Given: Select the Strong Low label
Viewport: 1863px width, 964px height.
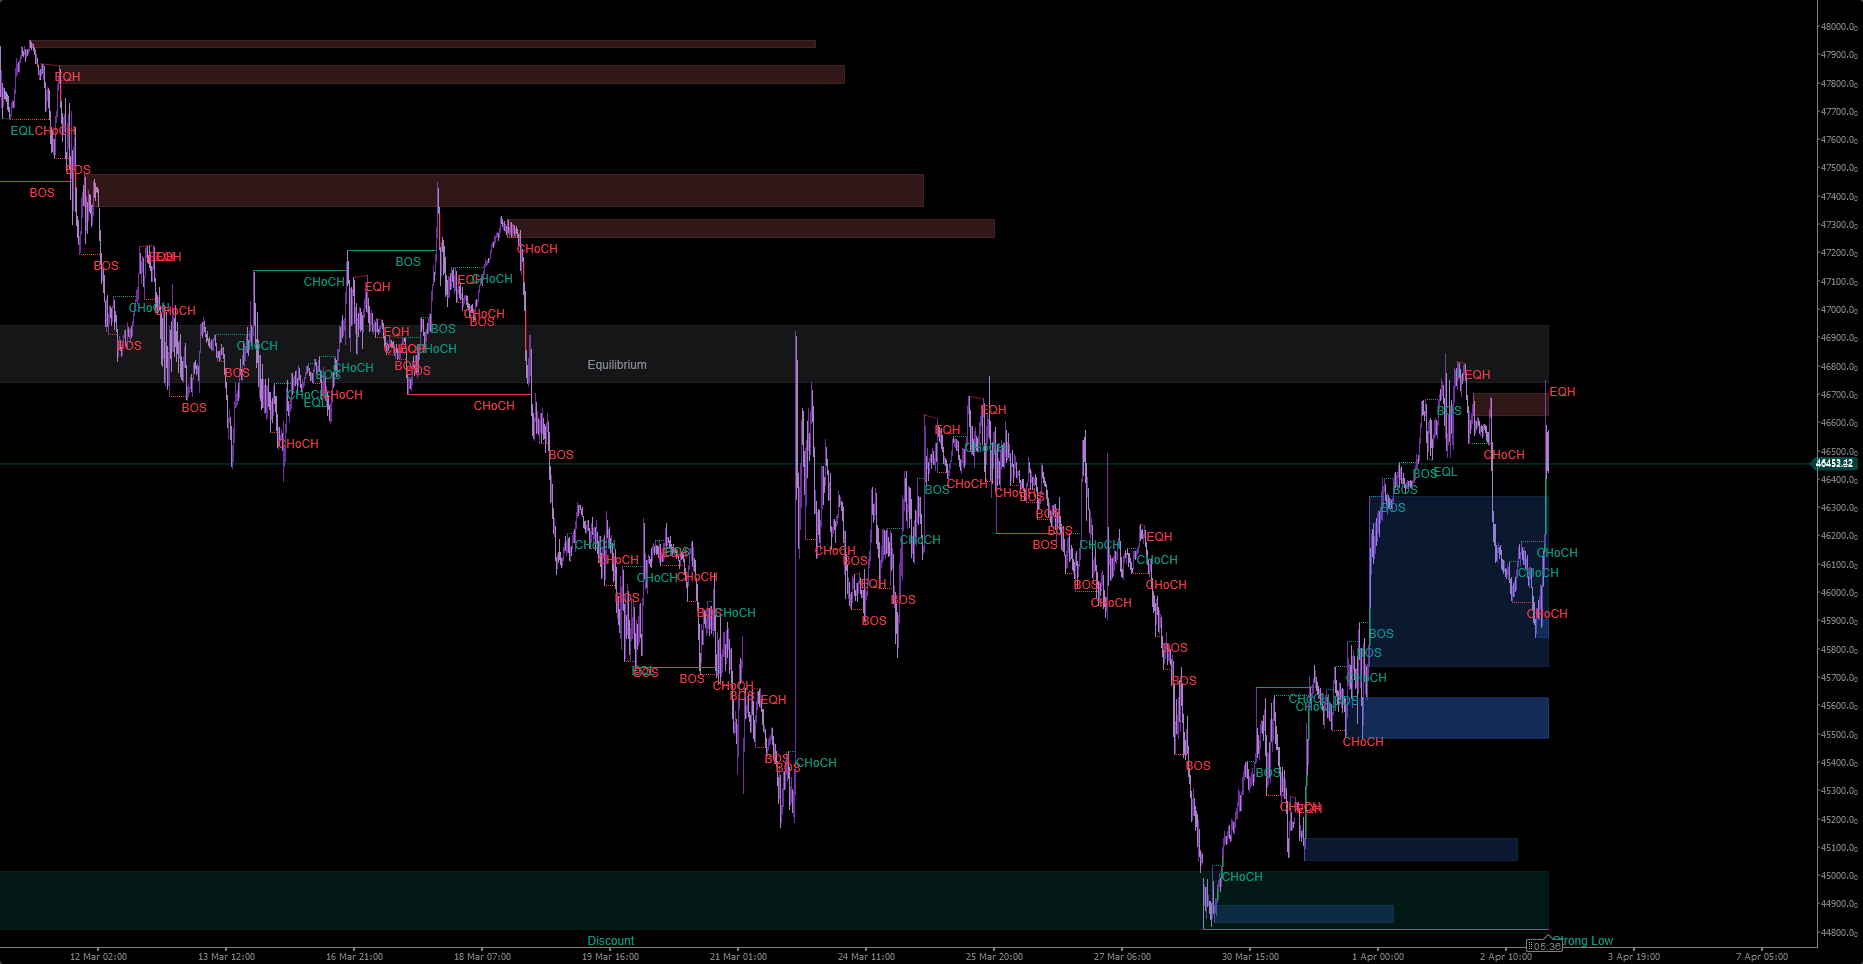Looking at the screenshot, I should [1584, 941].
